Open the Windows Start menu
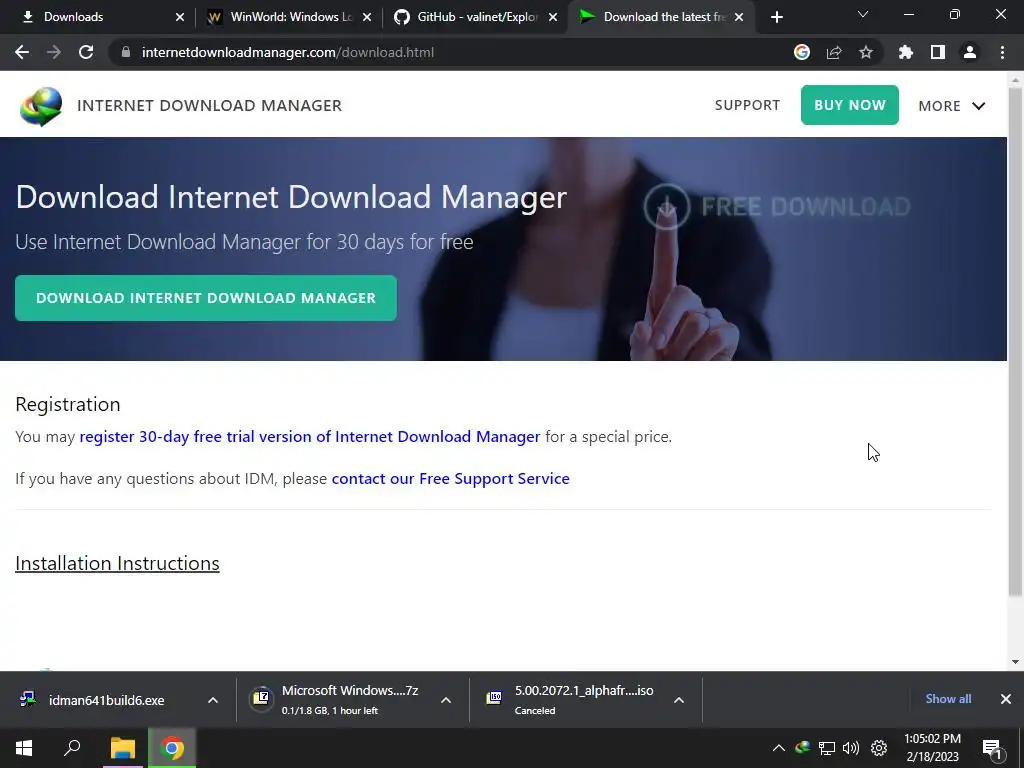1024x768 pixels. coord(24,748)
